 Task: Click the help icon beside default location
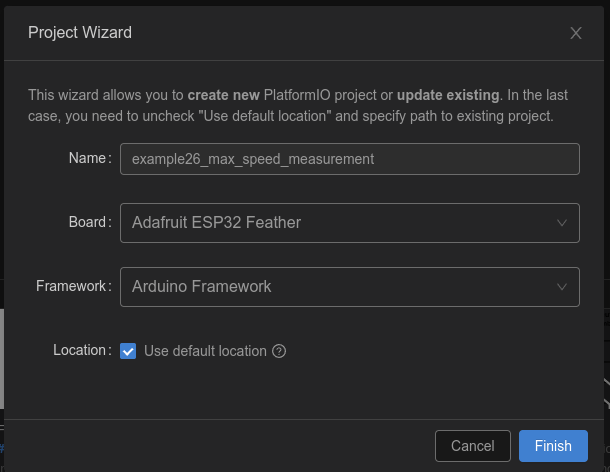pos(280,351)
